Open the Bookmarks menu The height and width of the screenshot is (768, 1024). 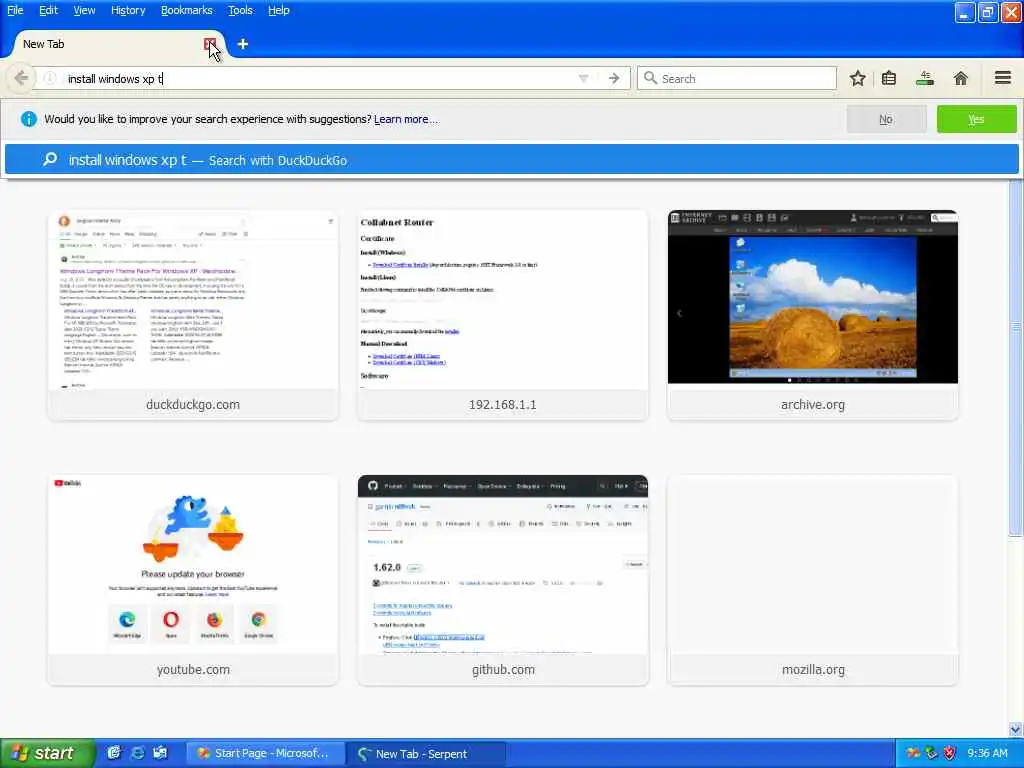point(187,10)
